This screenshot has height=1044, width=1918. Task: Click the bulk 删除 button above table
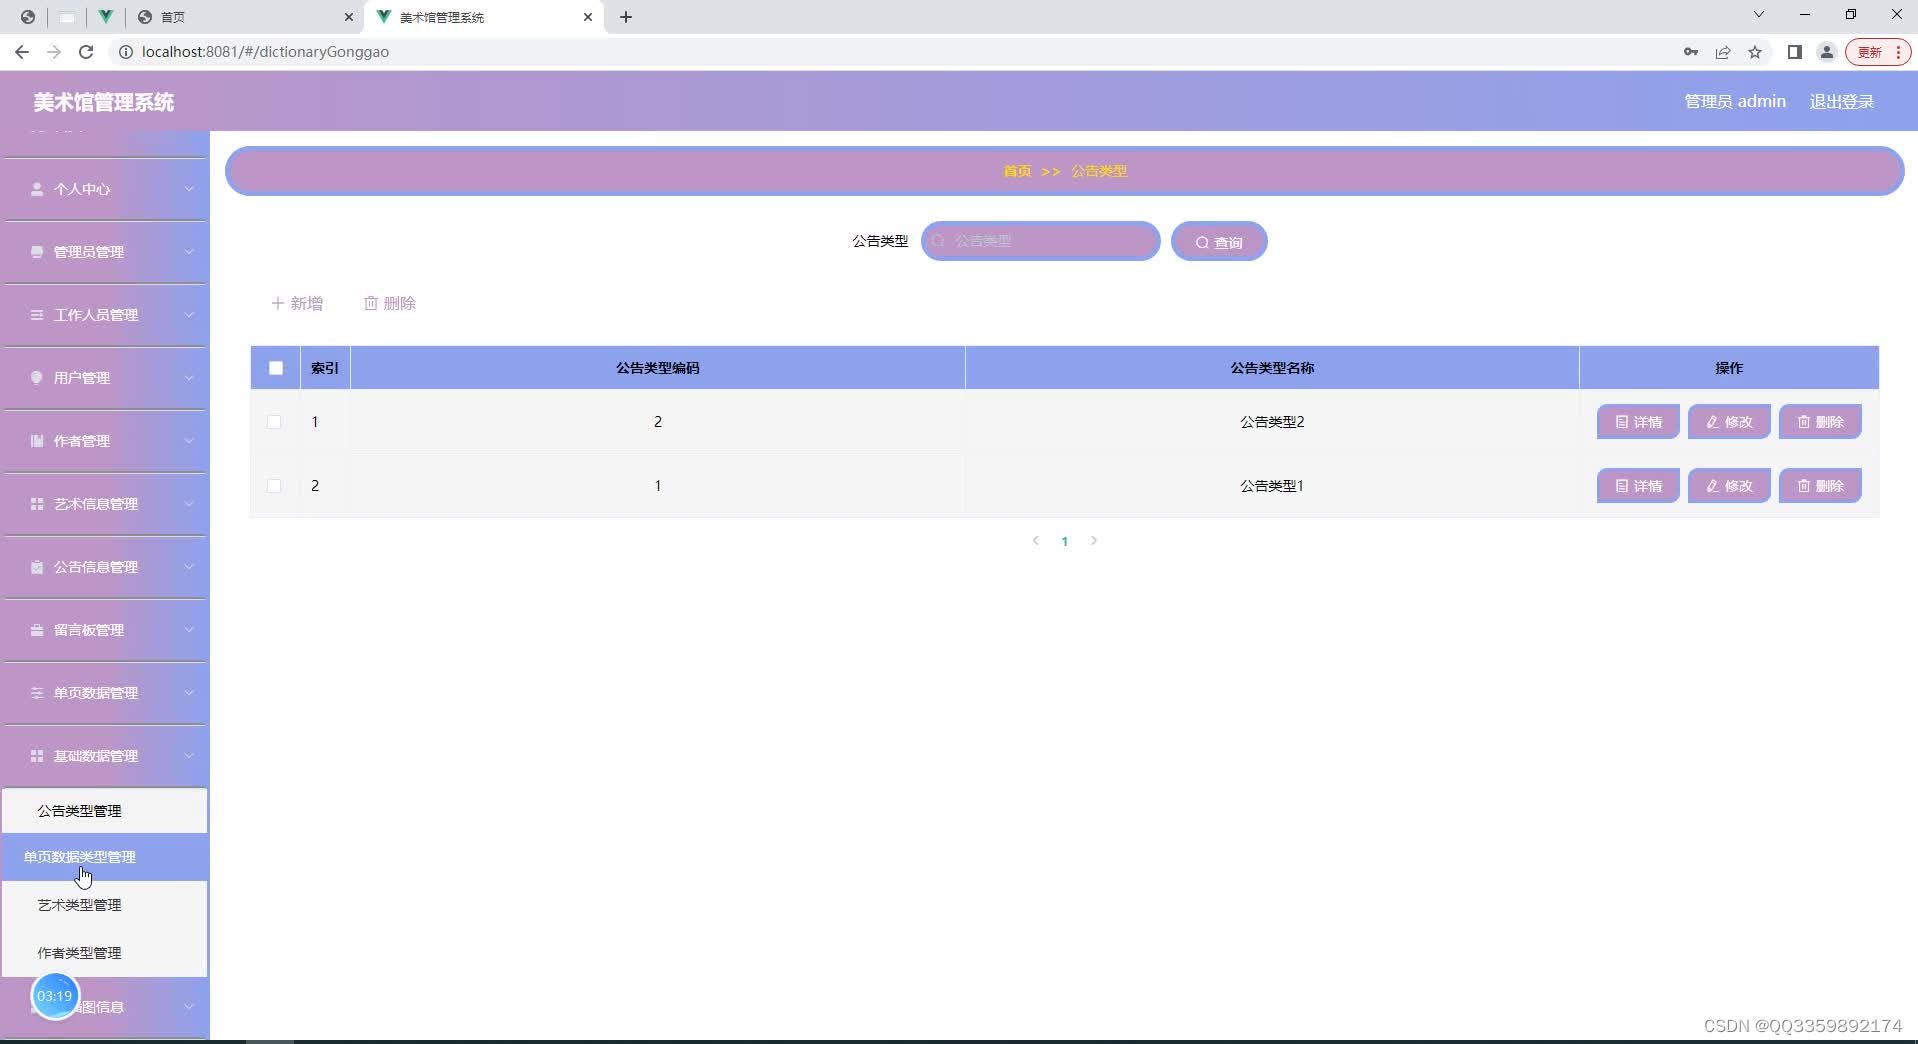click(x=390, y=303)
